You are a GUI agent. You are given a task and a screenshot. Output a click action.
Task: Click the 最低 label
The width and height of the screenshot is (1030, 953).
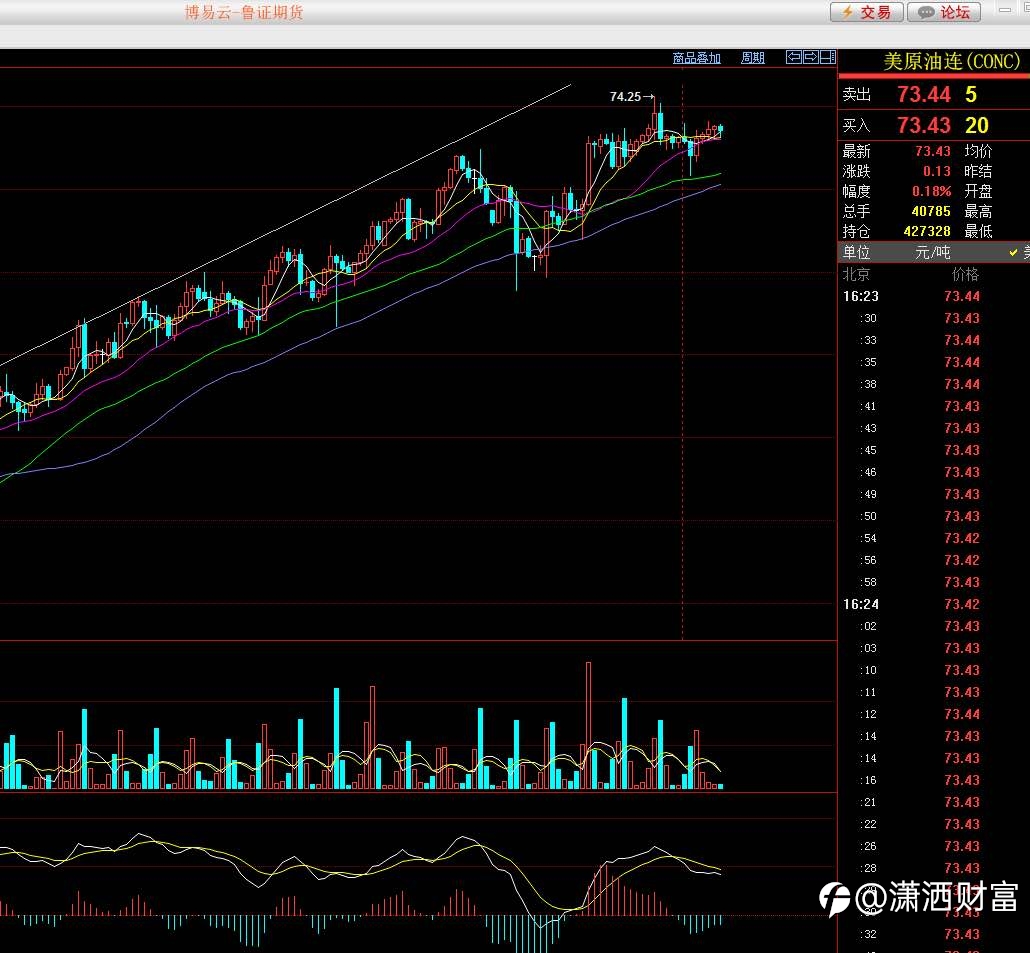coord(978,231)
